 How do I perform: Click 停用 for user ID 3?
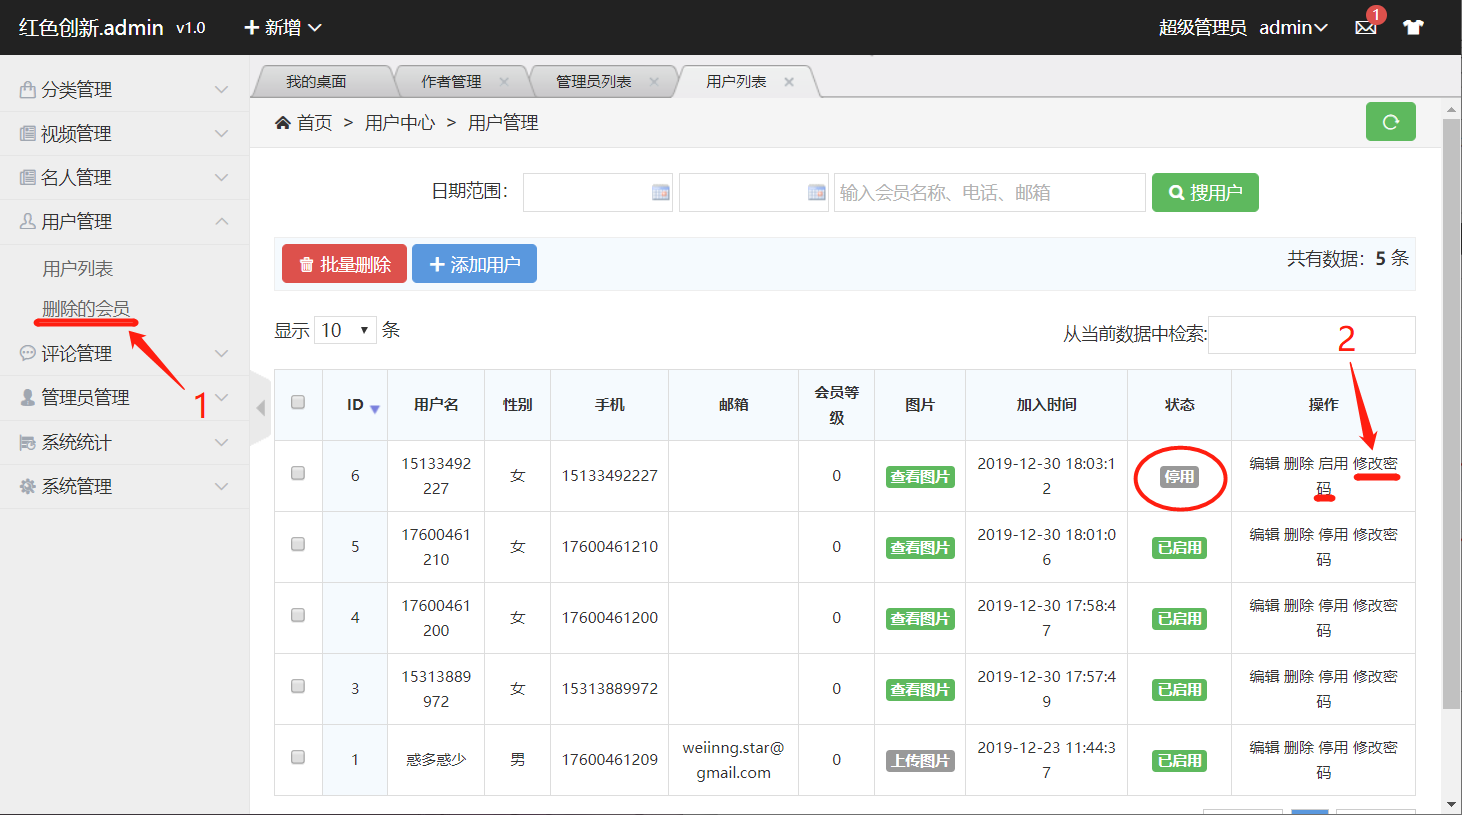(1333, 677)
